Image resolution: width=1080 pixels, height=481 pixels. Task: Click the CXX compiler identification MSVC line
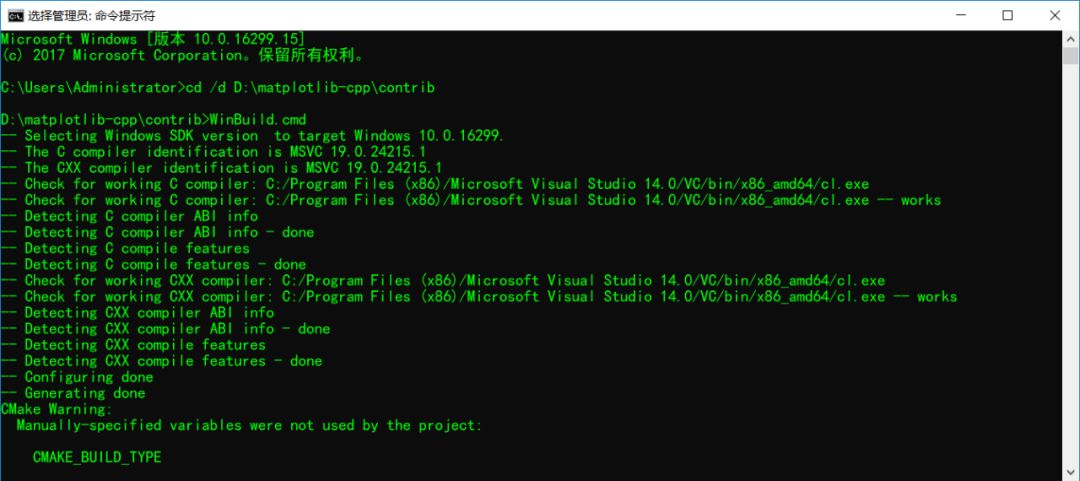tap(221, 167)
